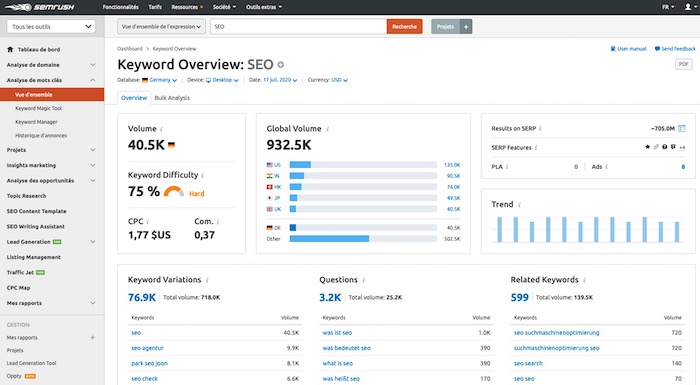The height and width of the screenshot is (385, 700).
Task: Open the Ressources menu
Action: [x=187, y=7]
